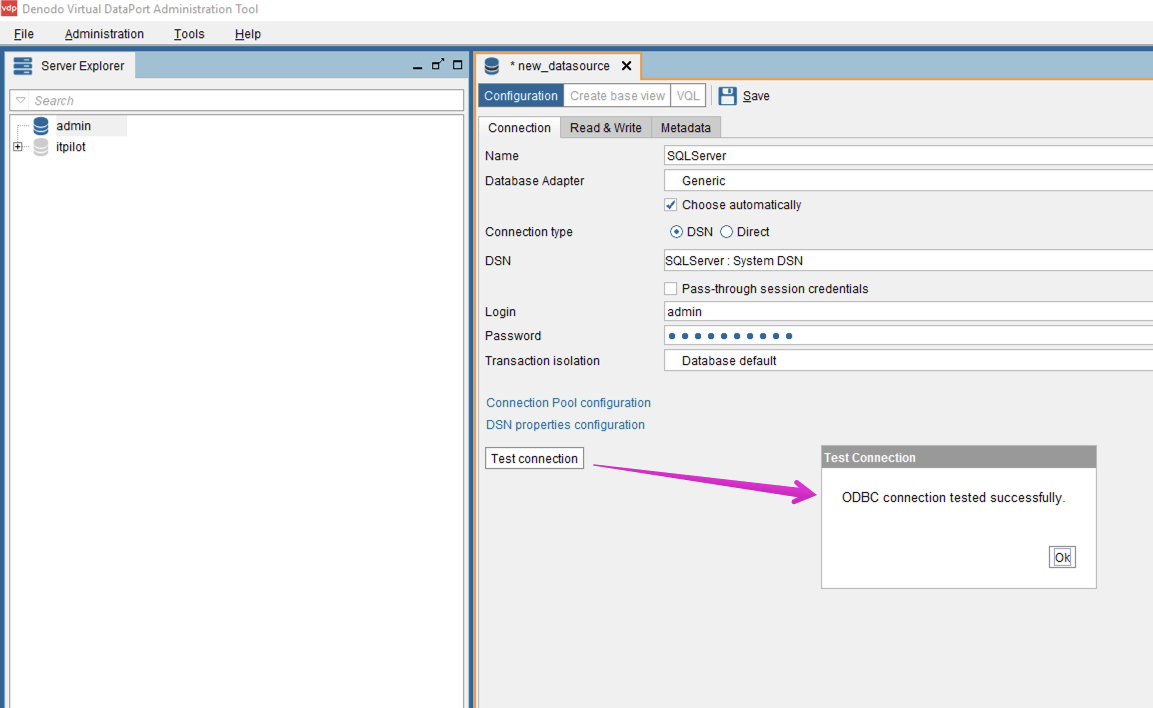Screen dimensions: 1153x708
Task: Open DSN properties configuration link
Action: [x=565, y=424]
